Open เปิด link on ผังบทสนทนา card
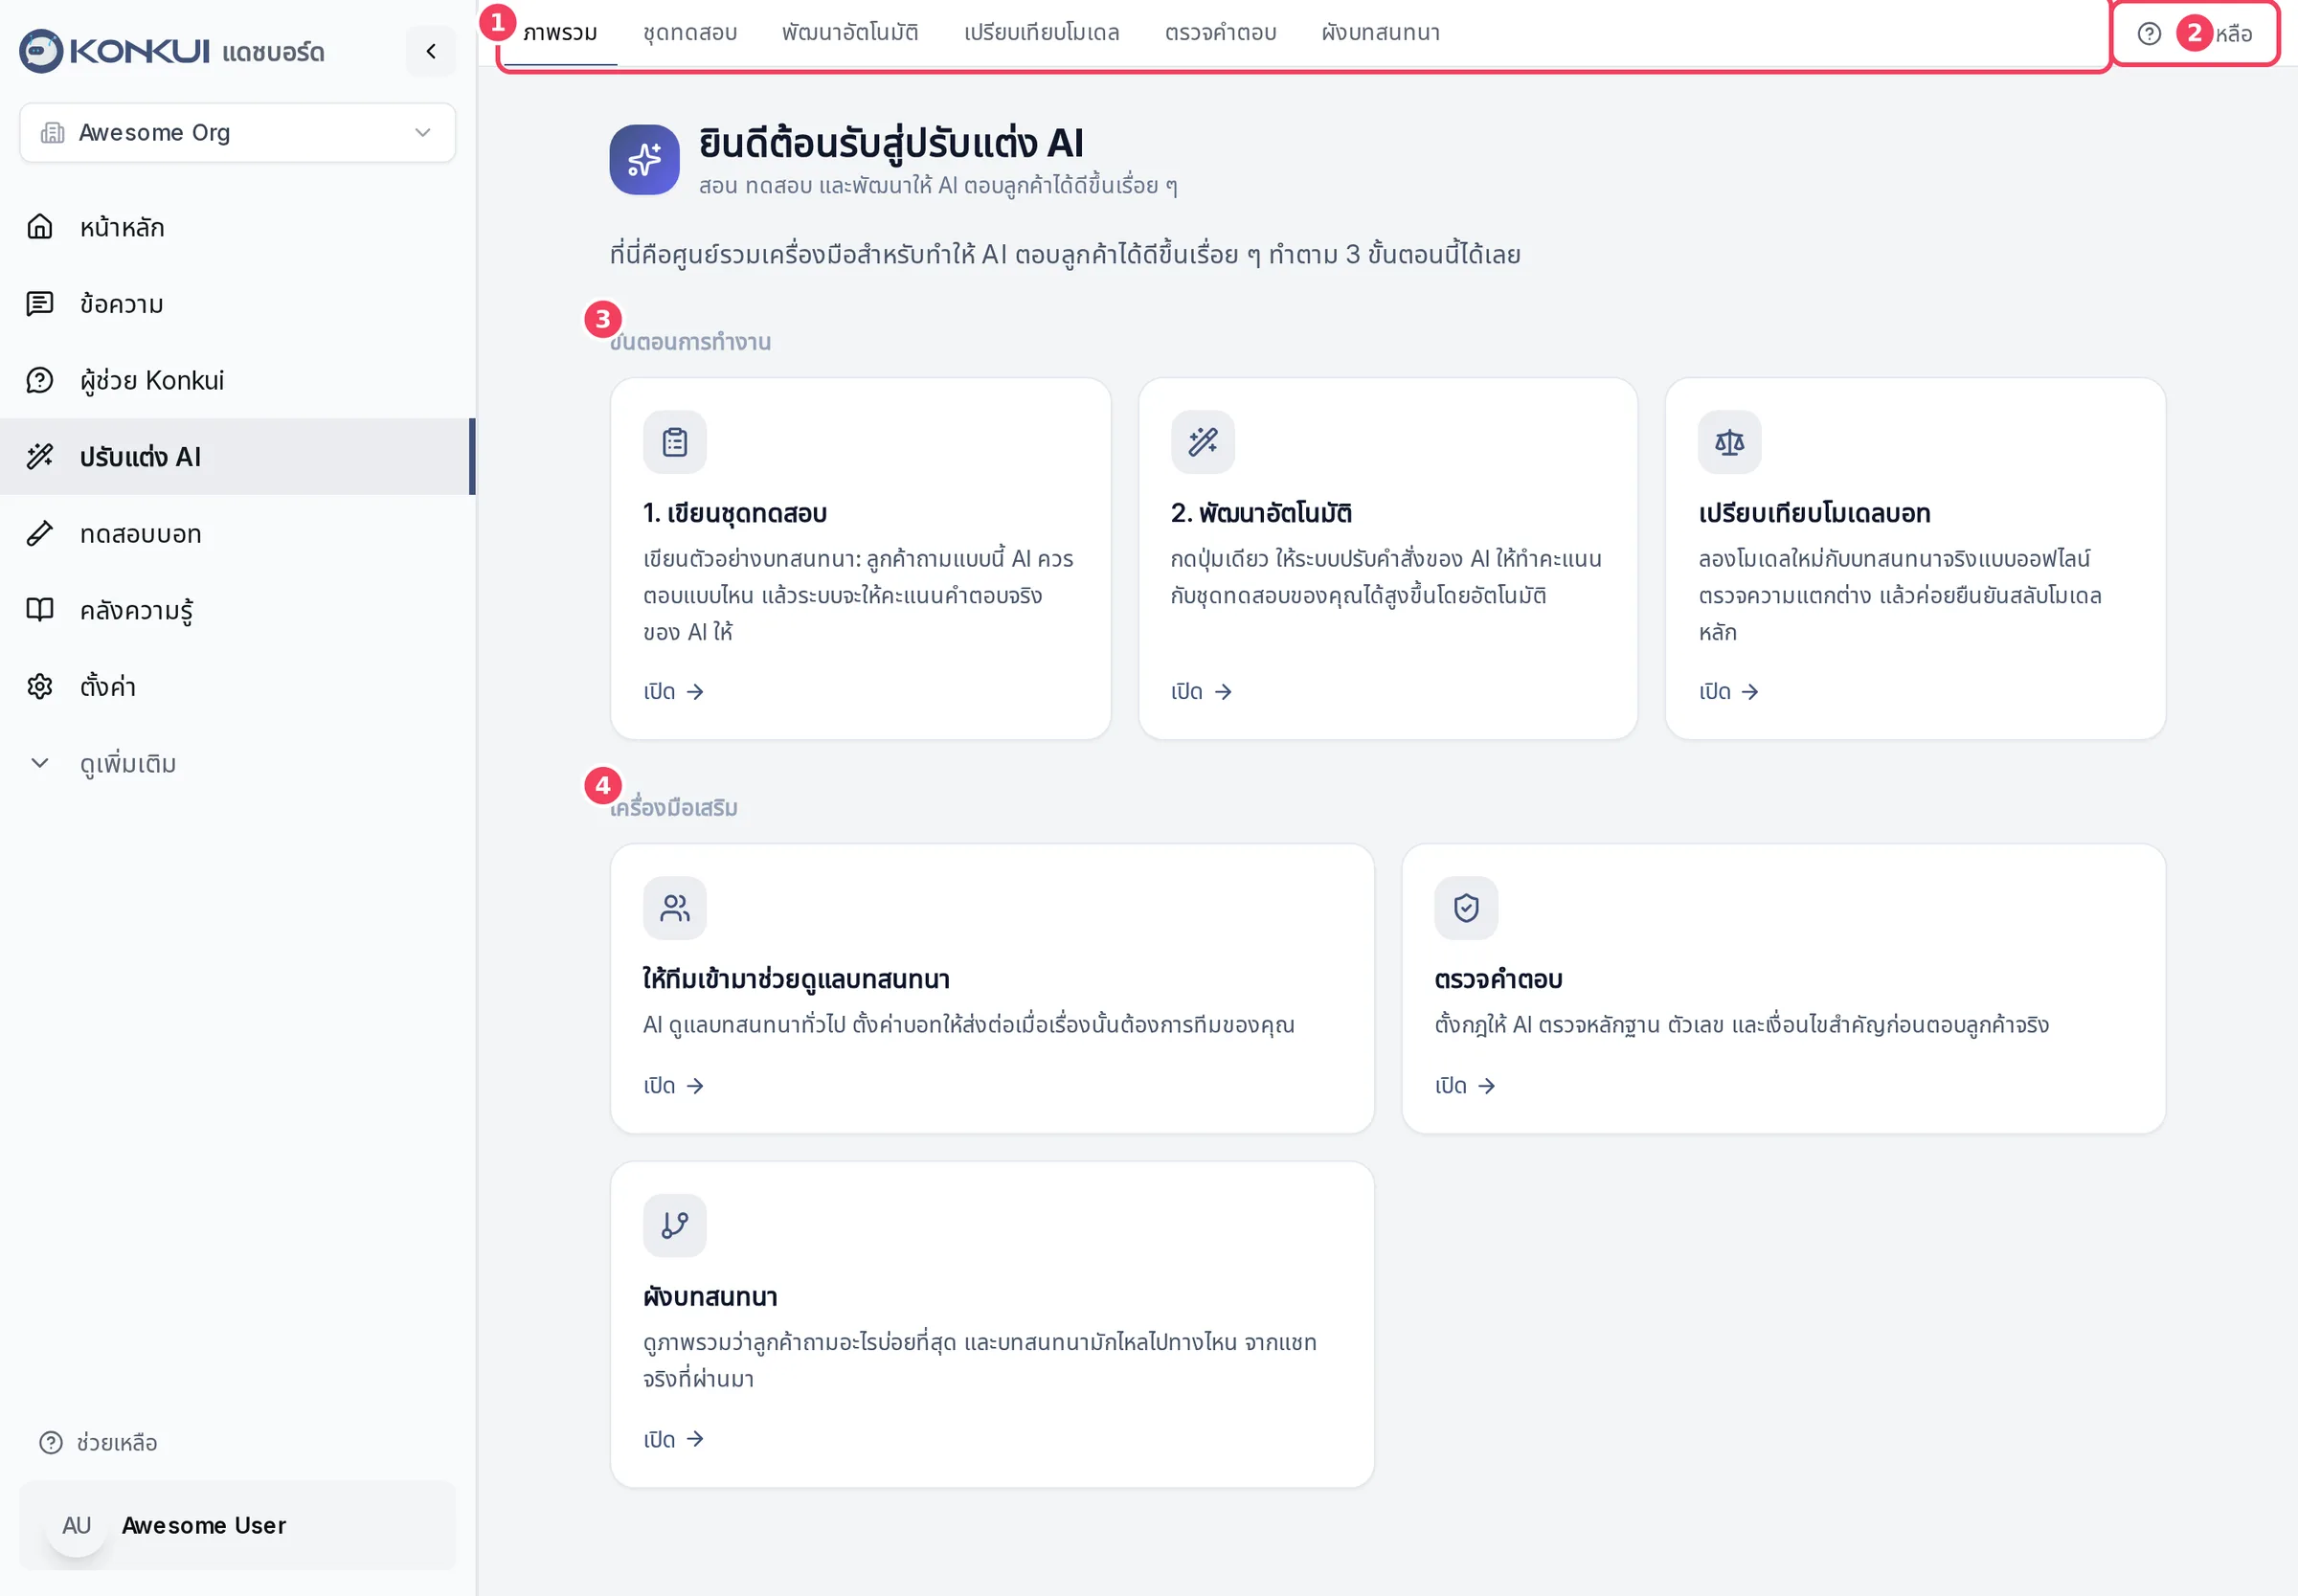 point(675,1439)
